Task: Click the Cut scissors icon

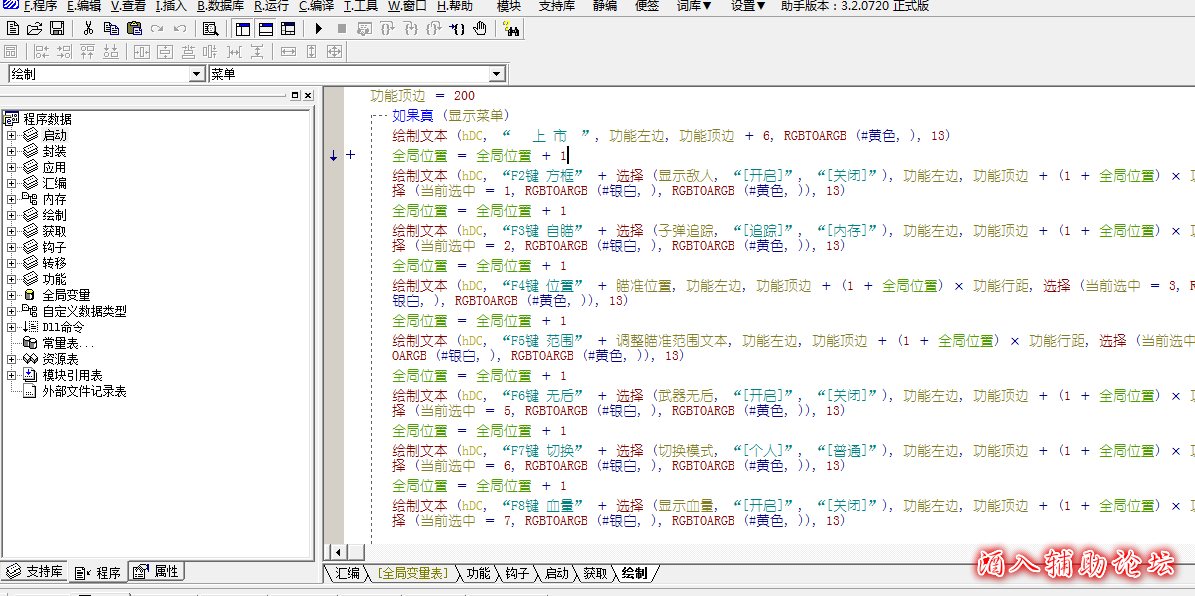Action: (88, 28)
